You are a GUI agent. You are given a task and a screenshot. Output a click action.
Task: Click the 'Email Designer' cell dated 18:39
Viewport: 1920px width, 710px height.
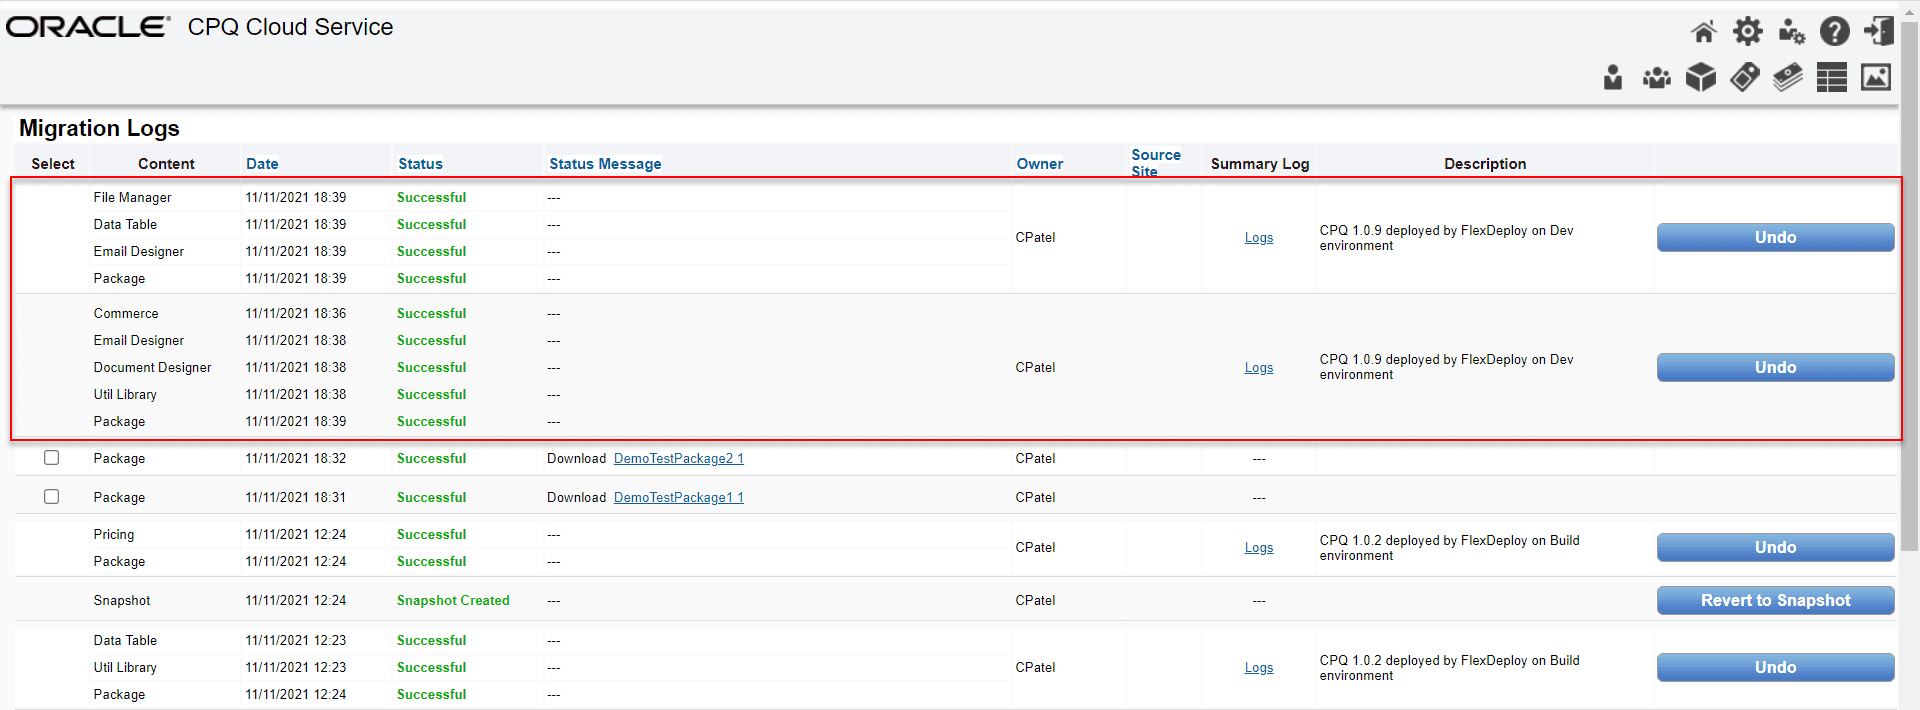139,252
